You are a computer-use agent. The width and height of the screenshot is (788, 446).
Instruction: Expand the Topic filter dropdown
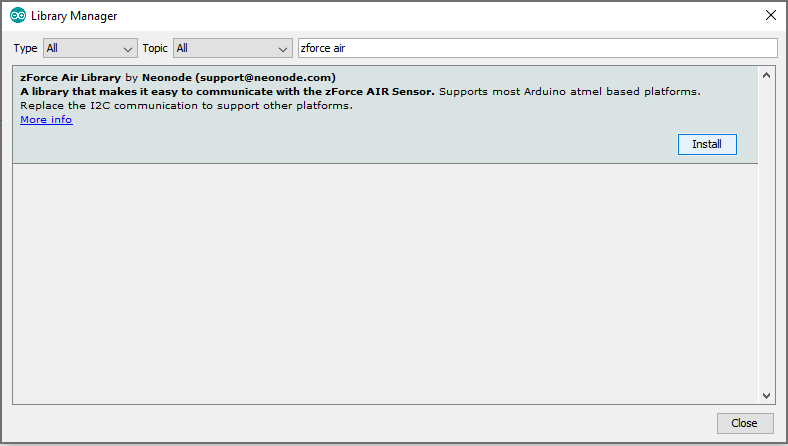pyautogui.click(x=231, y=48)
